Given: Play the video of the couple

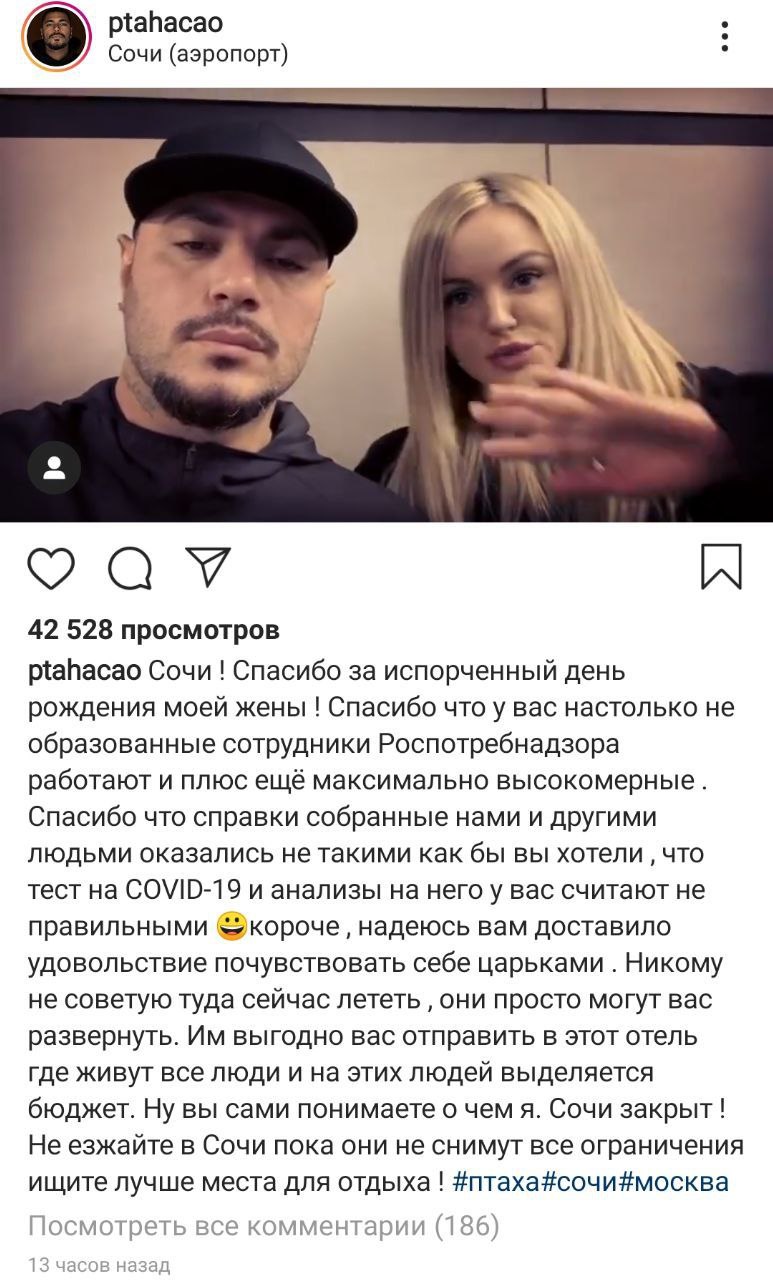Looking at the screenshot, I should click(386, 305).
